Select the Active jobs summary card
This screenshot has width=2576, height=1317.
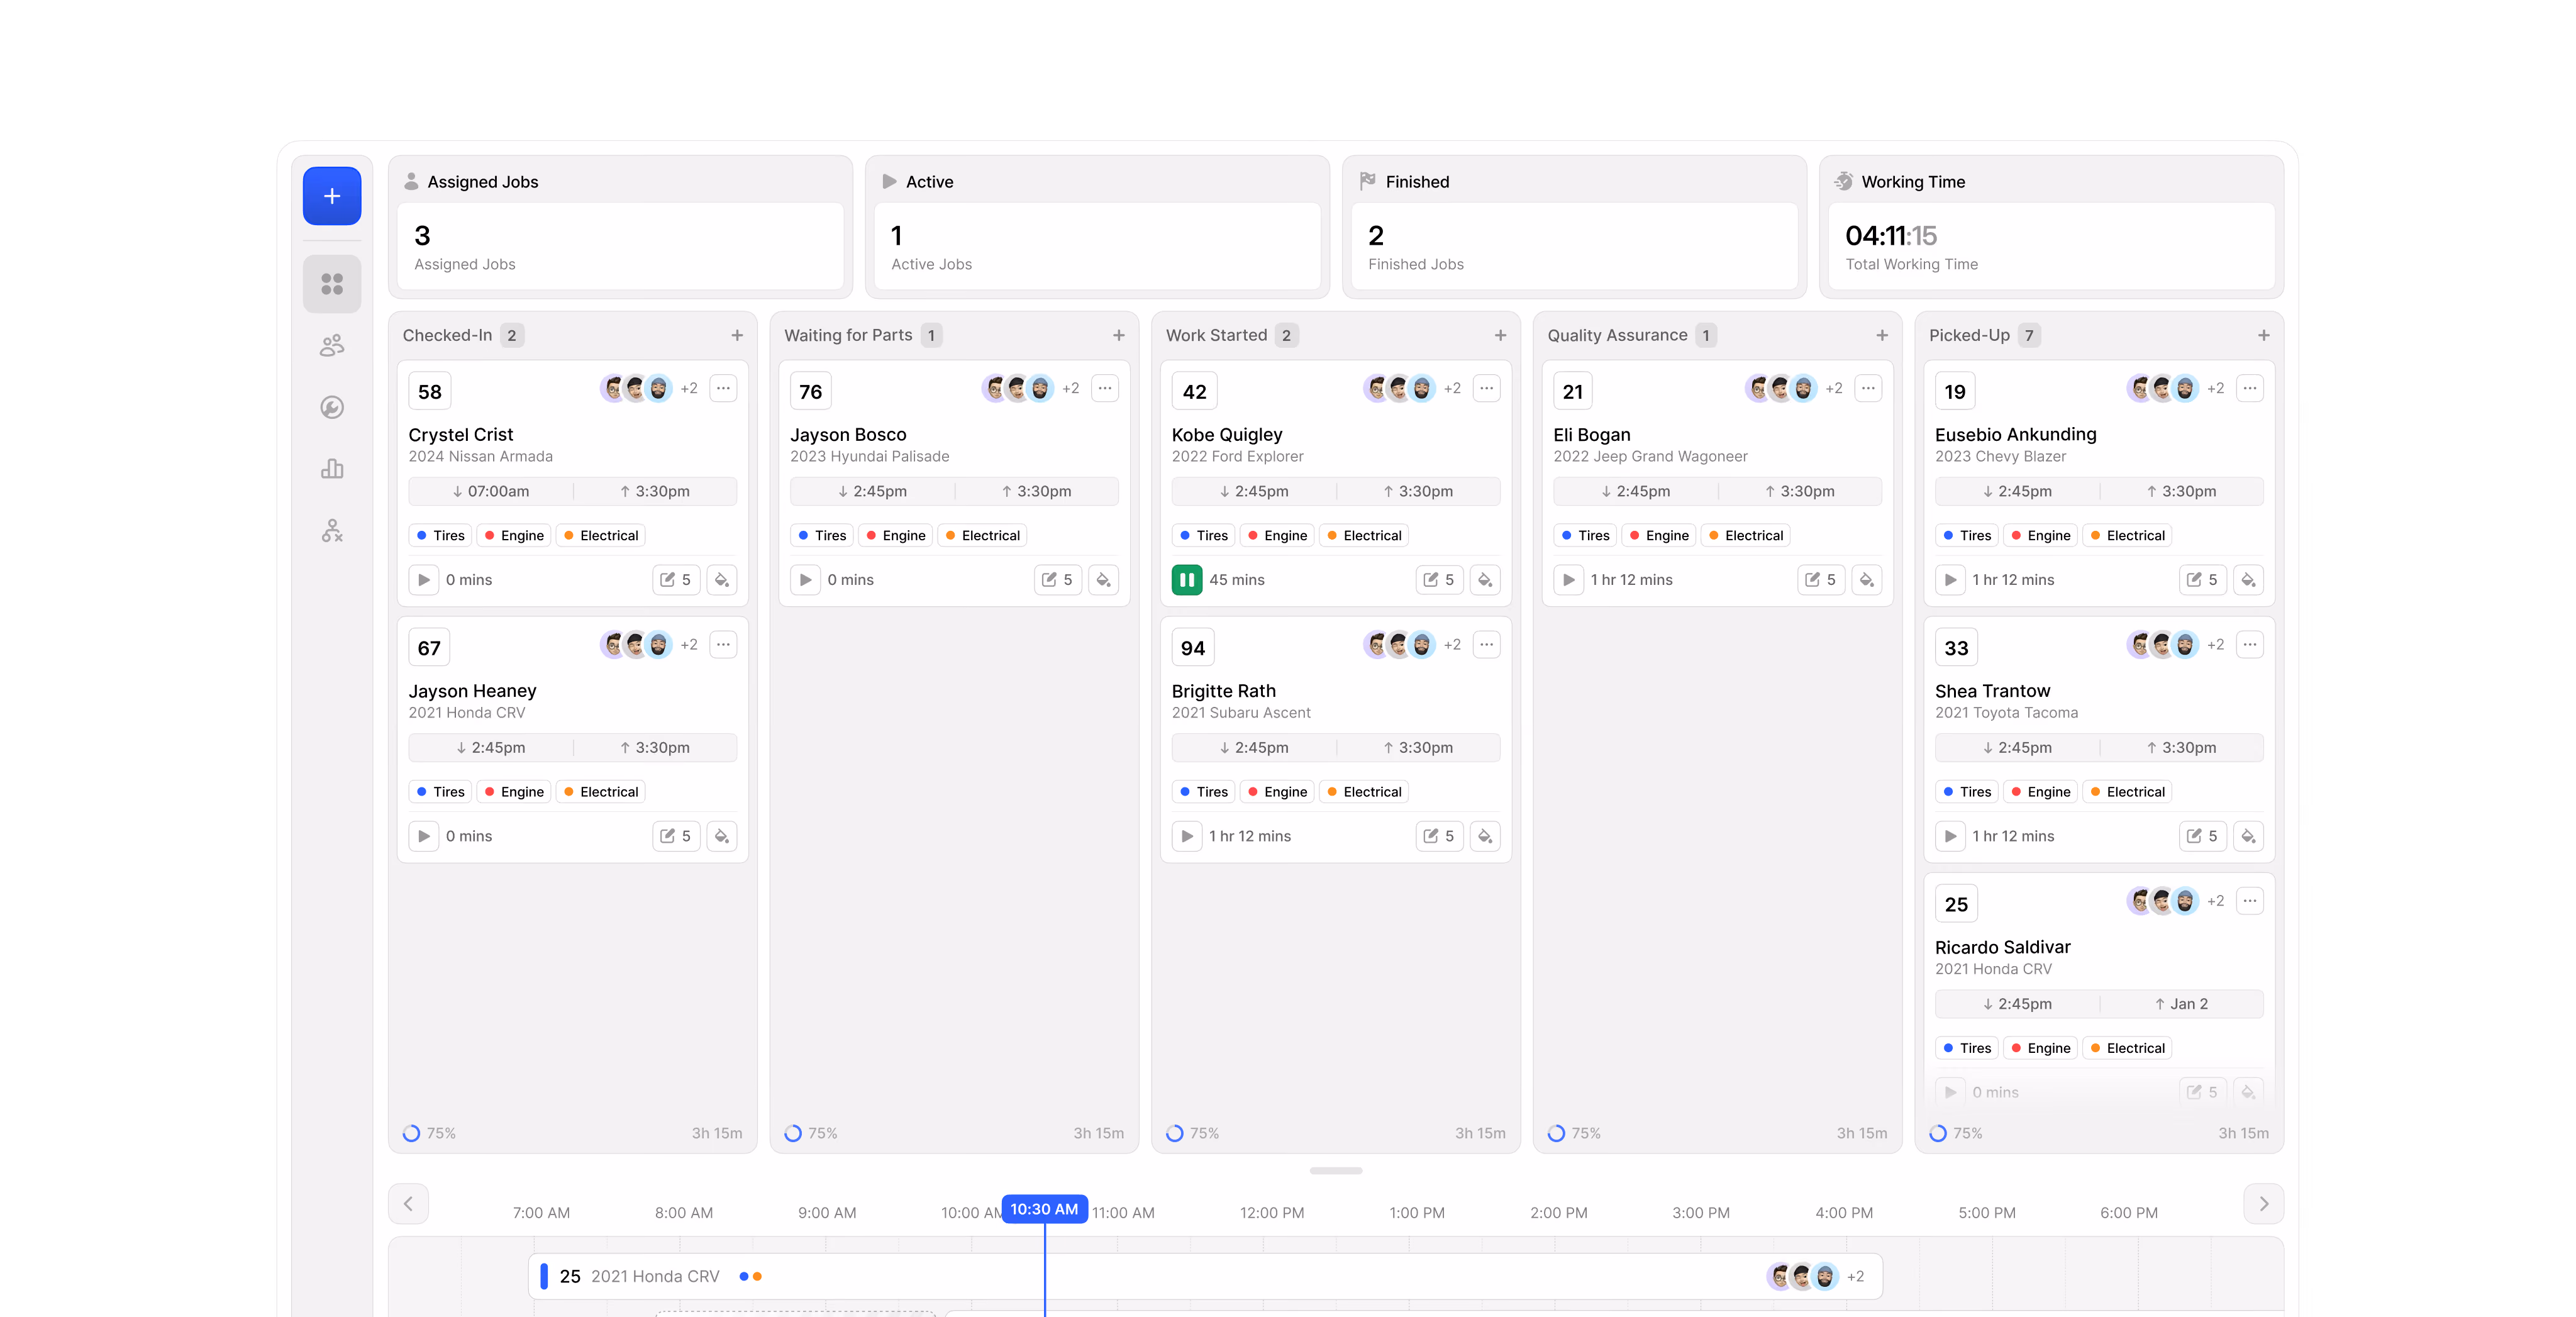click(x=1097, y=227)
